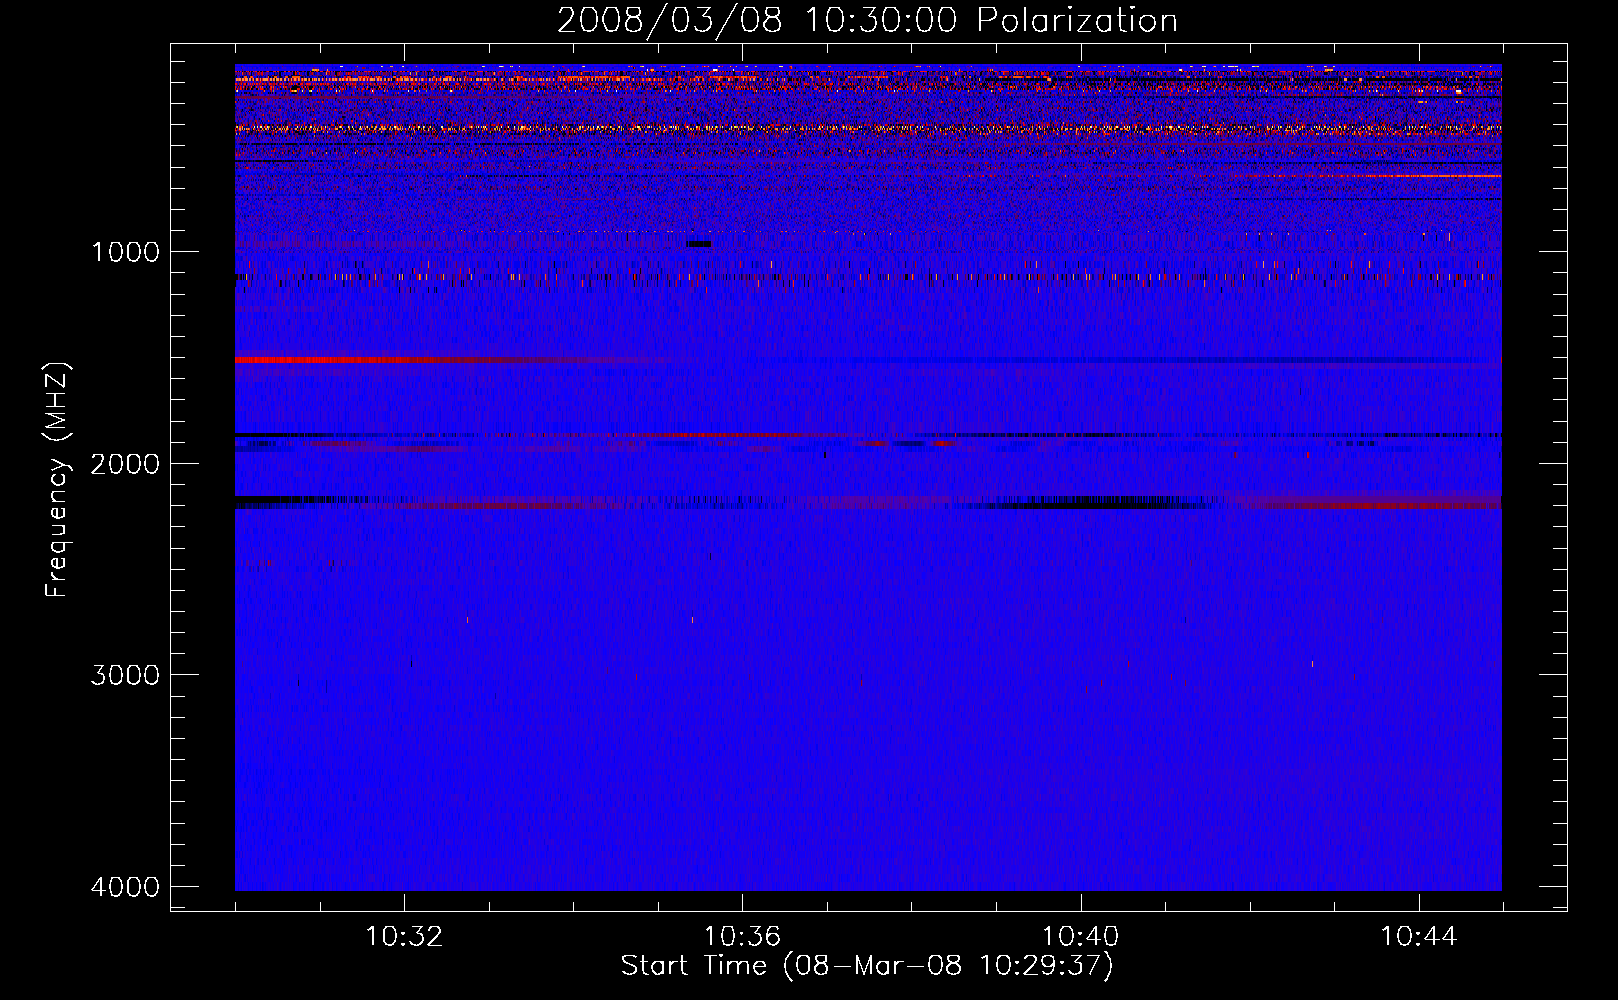This screenshot has height=1000, width=1618.
Task: Click the small black rectangle near 1000 MHz
Action: pos(699,244)
